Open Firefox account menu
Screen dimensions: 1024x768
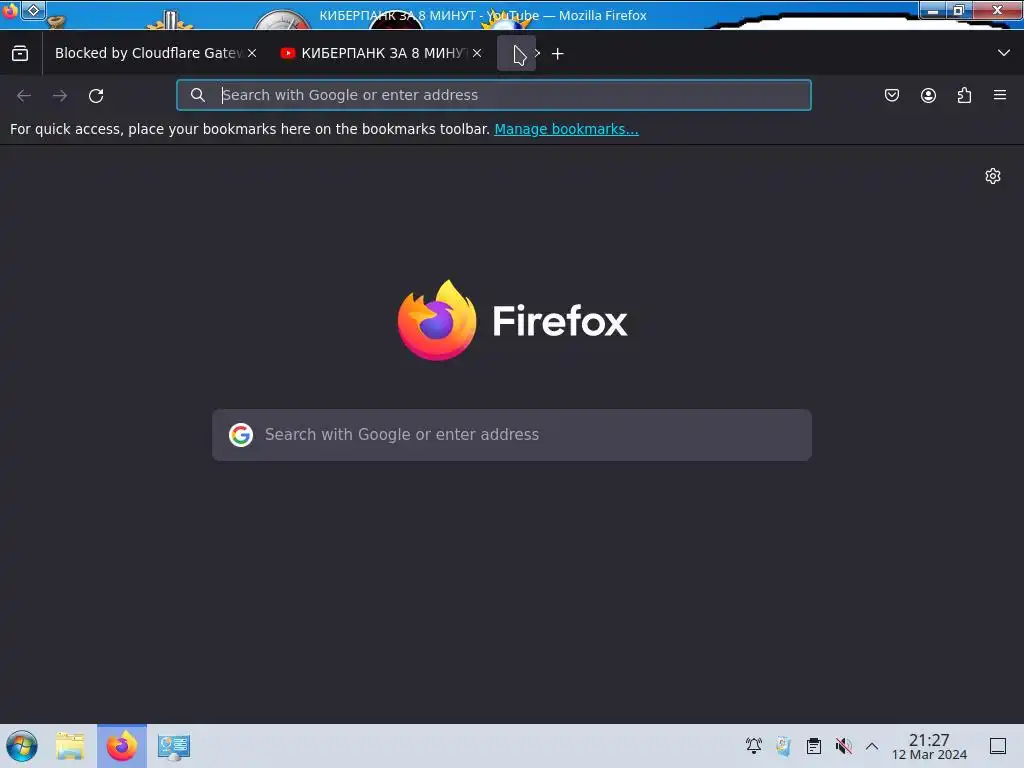(928, 96)
